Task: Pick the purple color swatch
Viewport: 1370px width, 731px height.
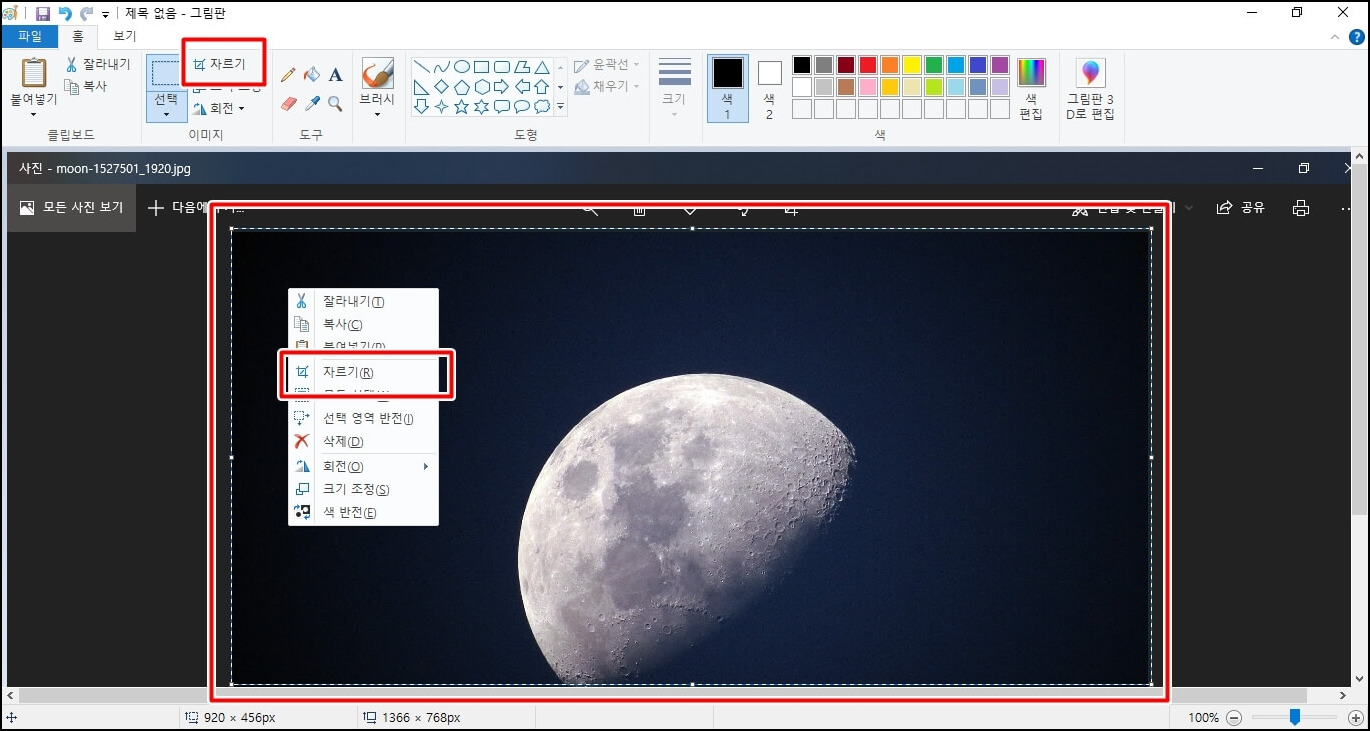Action: (x=1000, y=65)
